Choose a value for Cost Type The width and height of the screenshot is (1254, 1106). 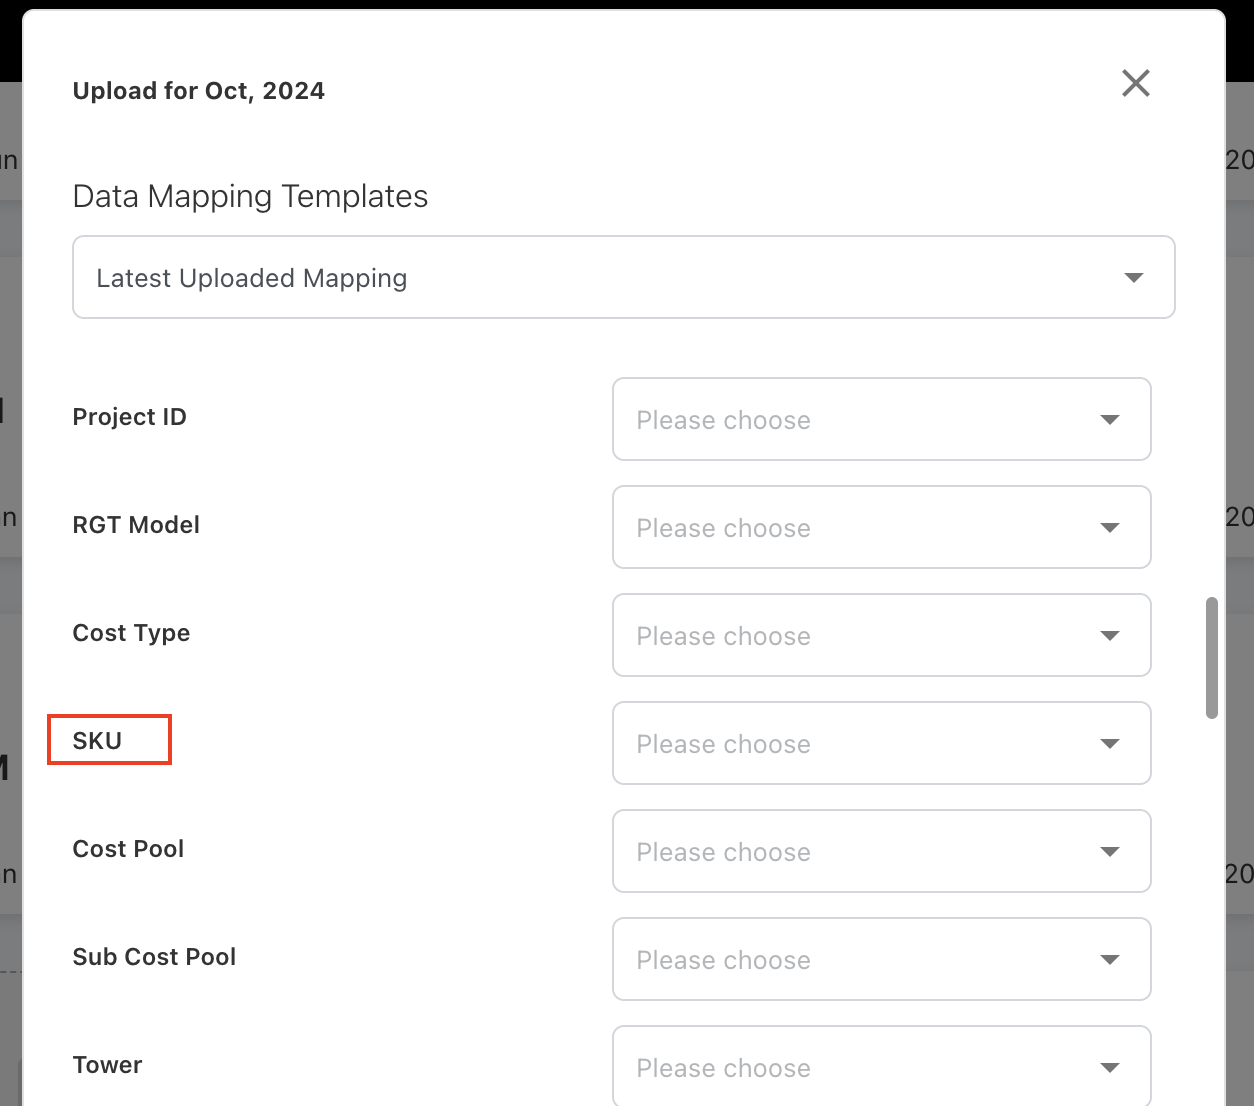coord(860,635)
